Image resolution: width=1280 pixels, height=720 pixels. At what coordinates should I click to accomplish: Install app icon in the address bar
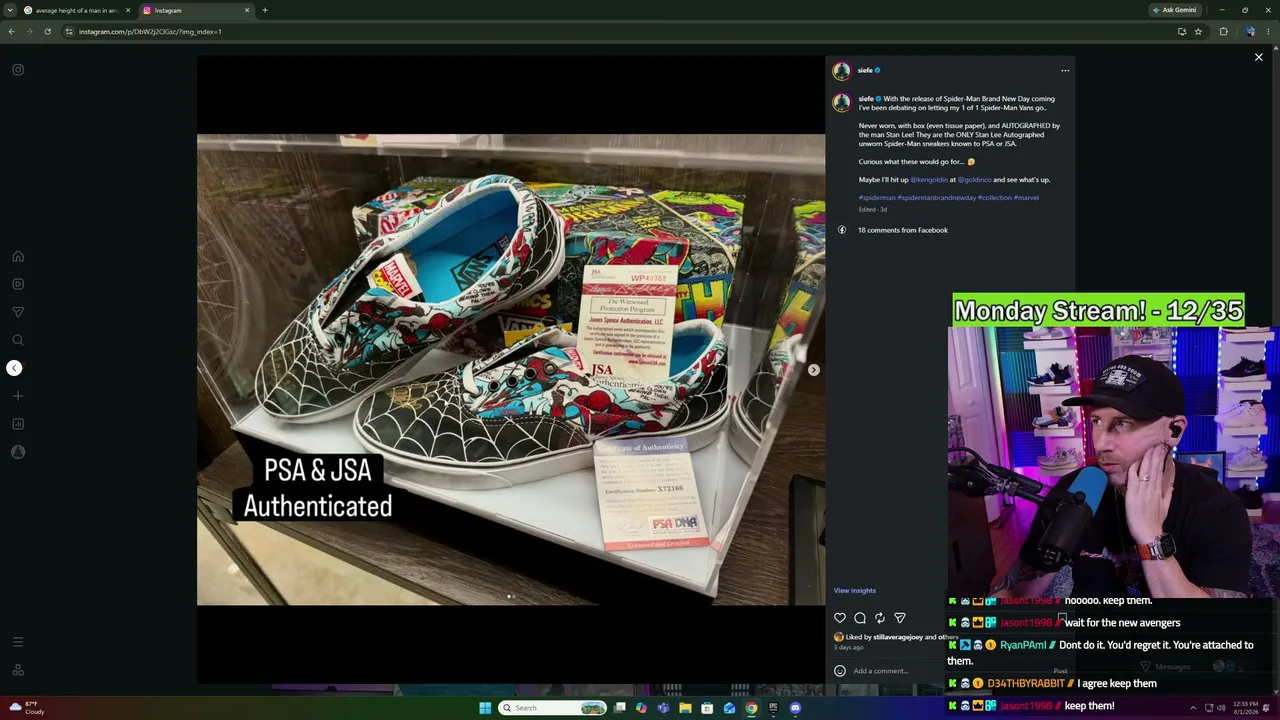point(1182,31)
